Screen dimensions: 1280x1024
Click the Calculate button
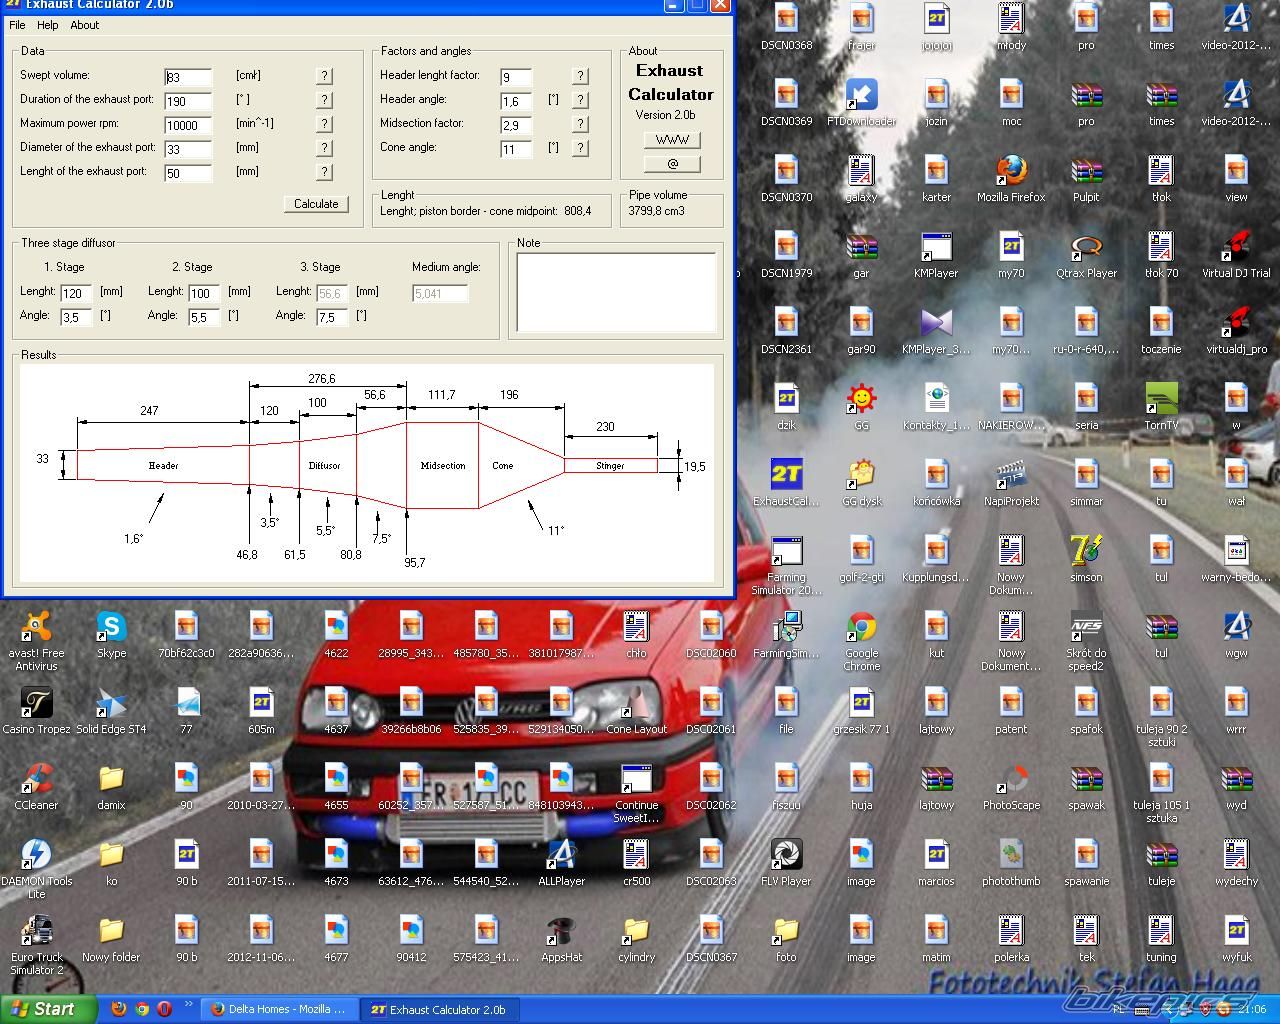316,204
